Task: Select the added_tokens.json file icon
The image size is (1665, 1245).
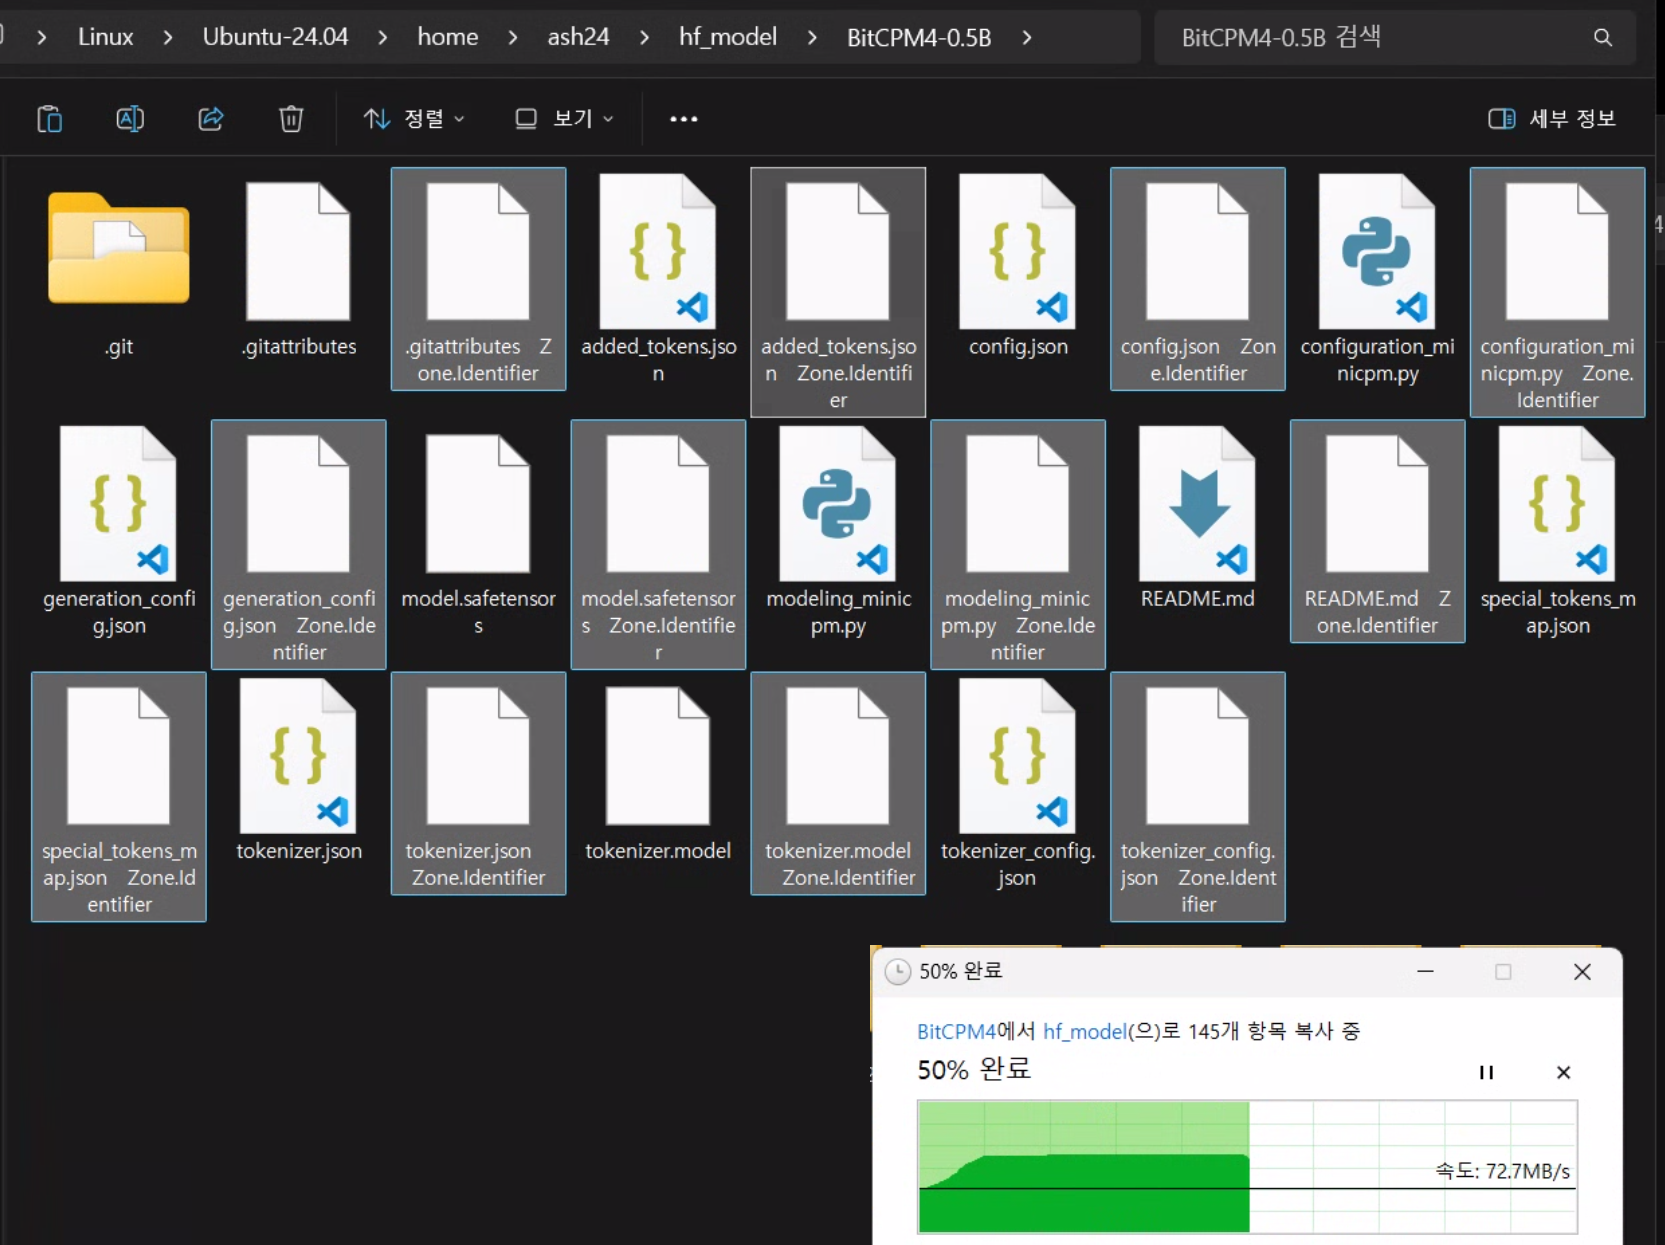Action: (x=658, y=252)
